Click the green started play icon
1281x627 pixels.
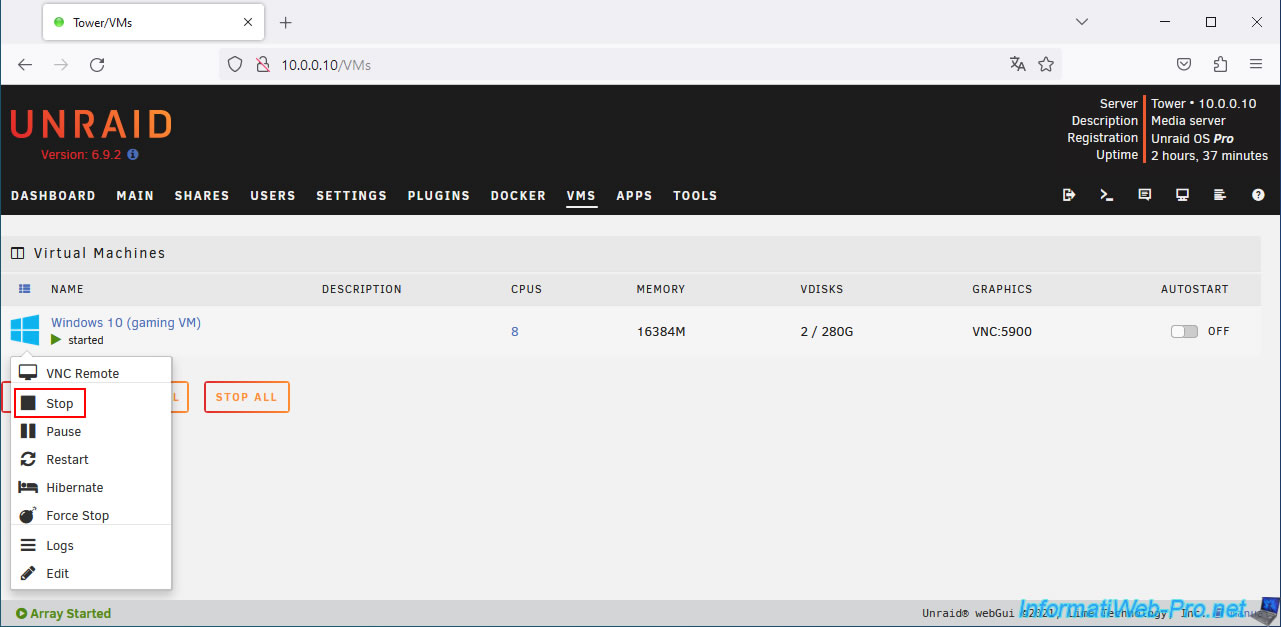point(56,340)
